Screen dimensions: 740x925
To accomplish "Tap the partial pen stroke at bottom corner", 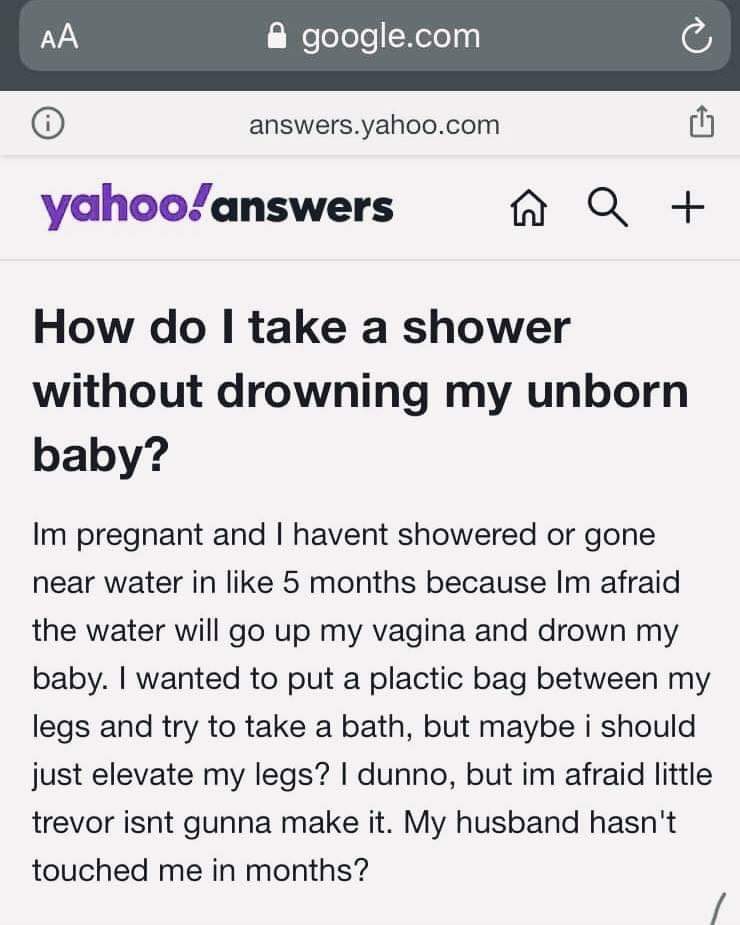I will 718,909.
